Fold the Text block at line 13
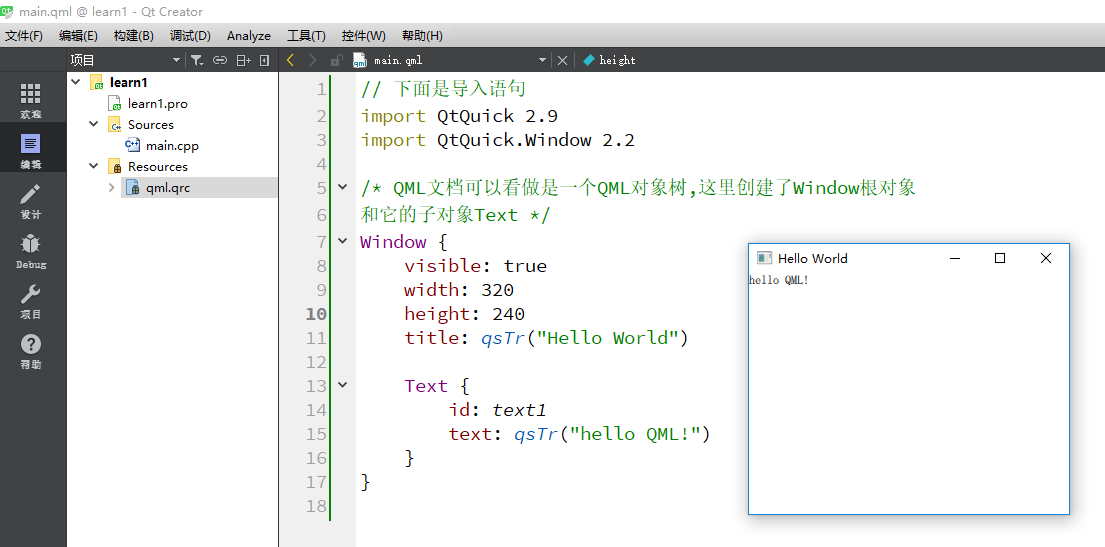The width and height of the screenshot is (1105, 547). click(342, 385)
